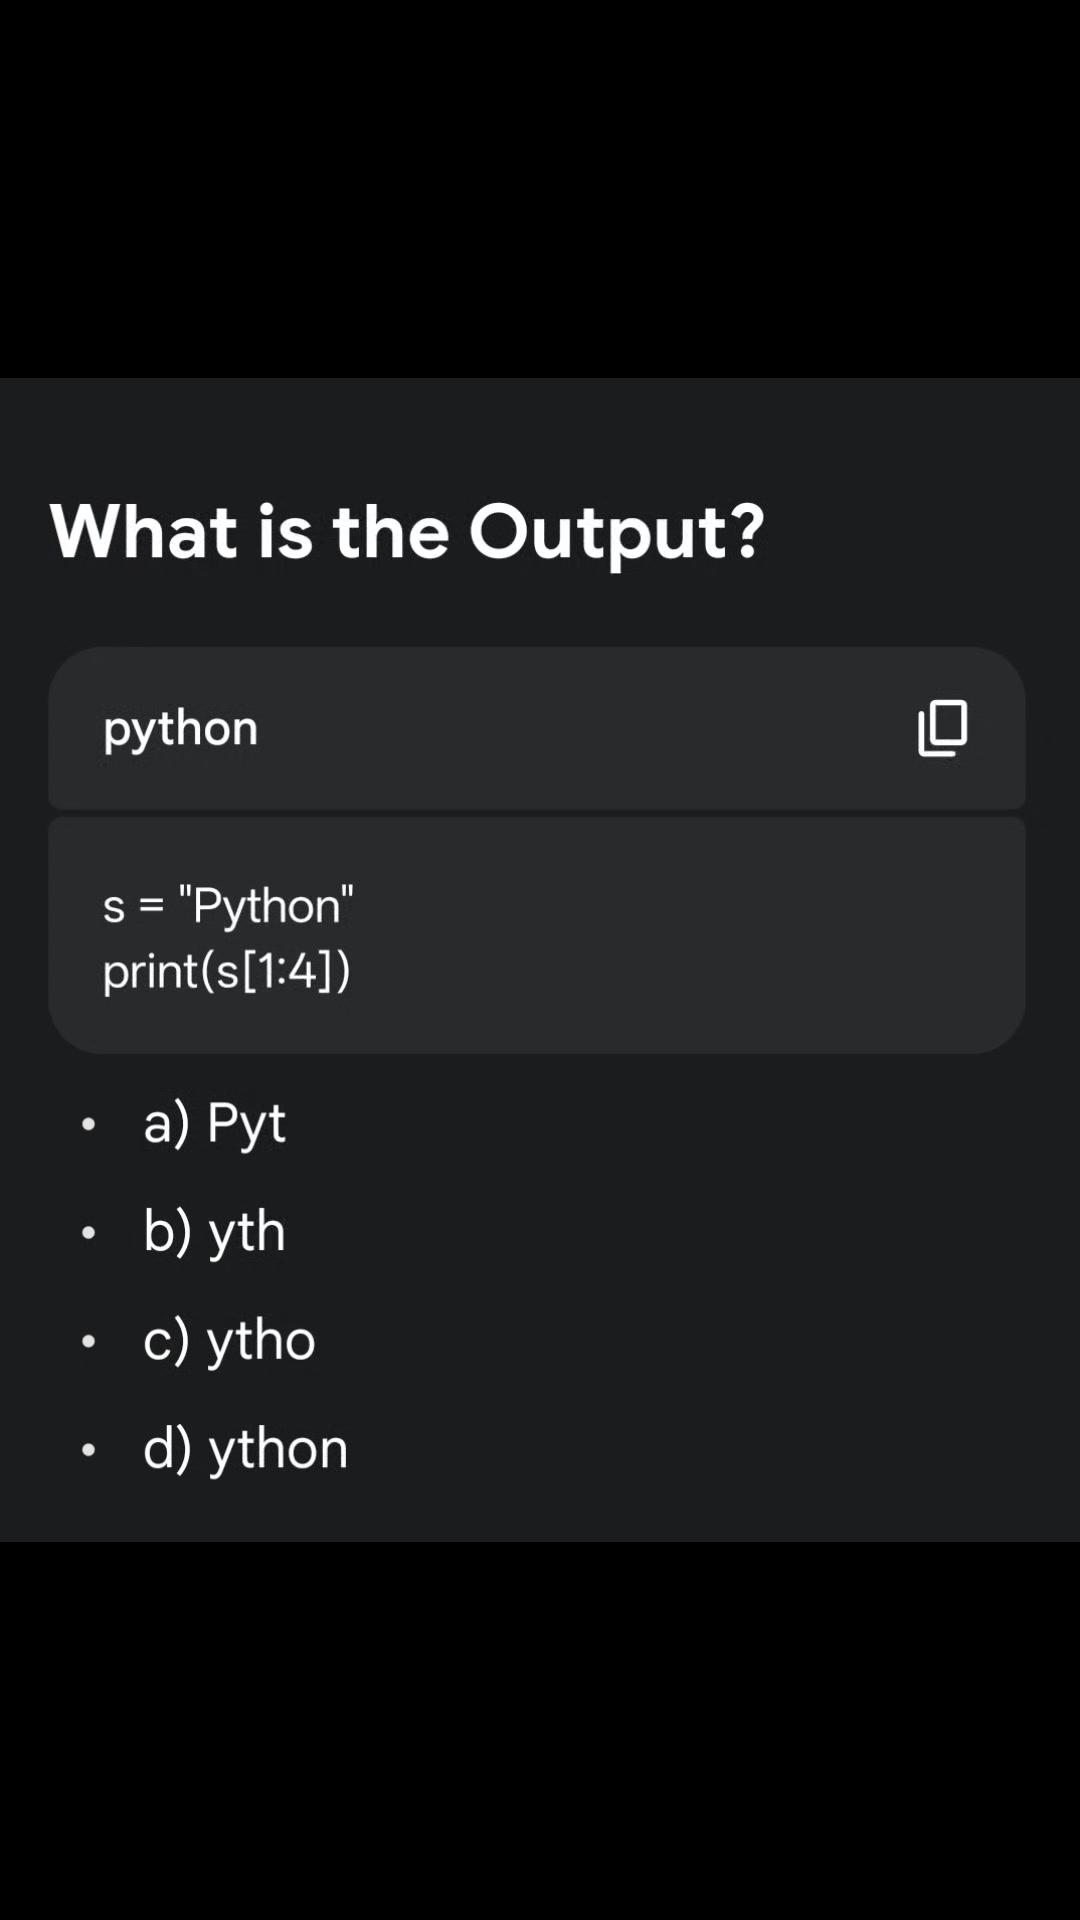Click the empty area of code header bar
Image resolution: width=1080 pixels, height=1920 pixels.
click(580, 728)
